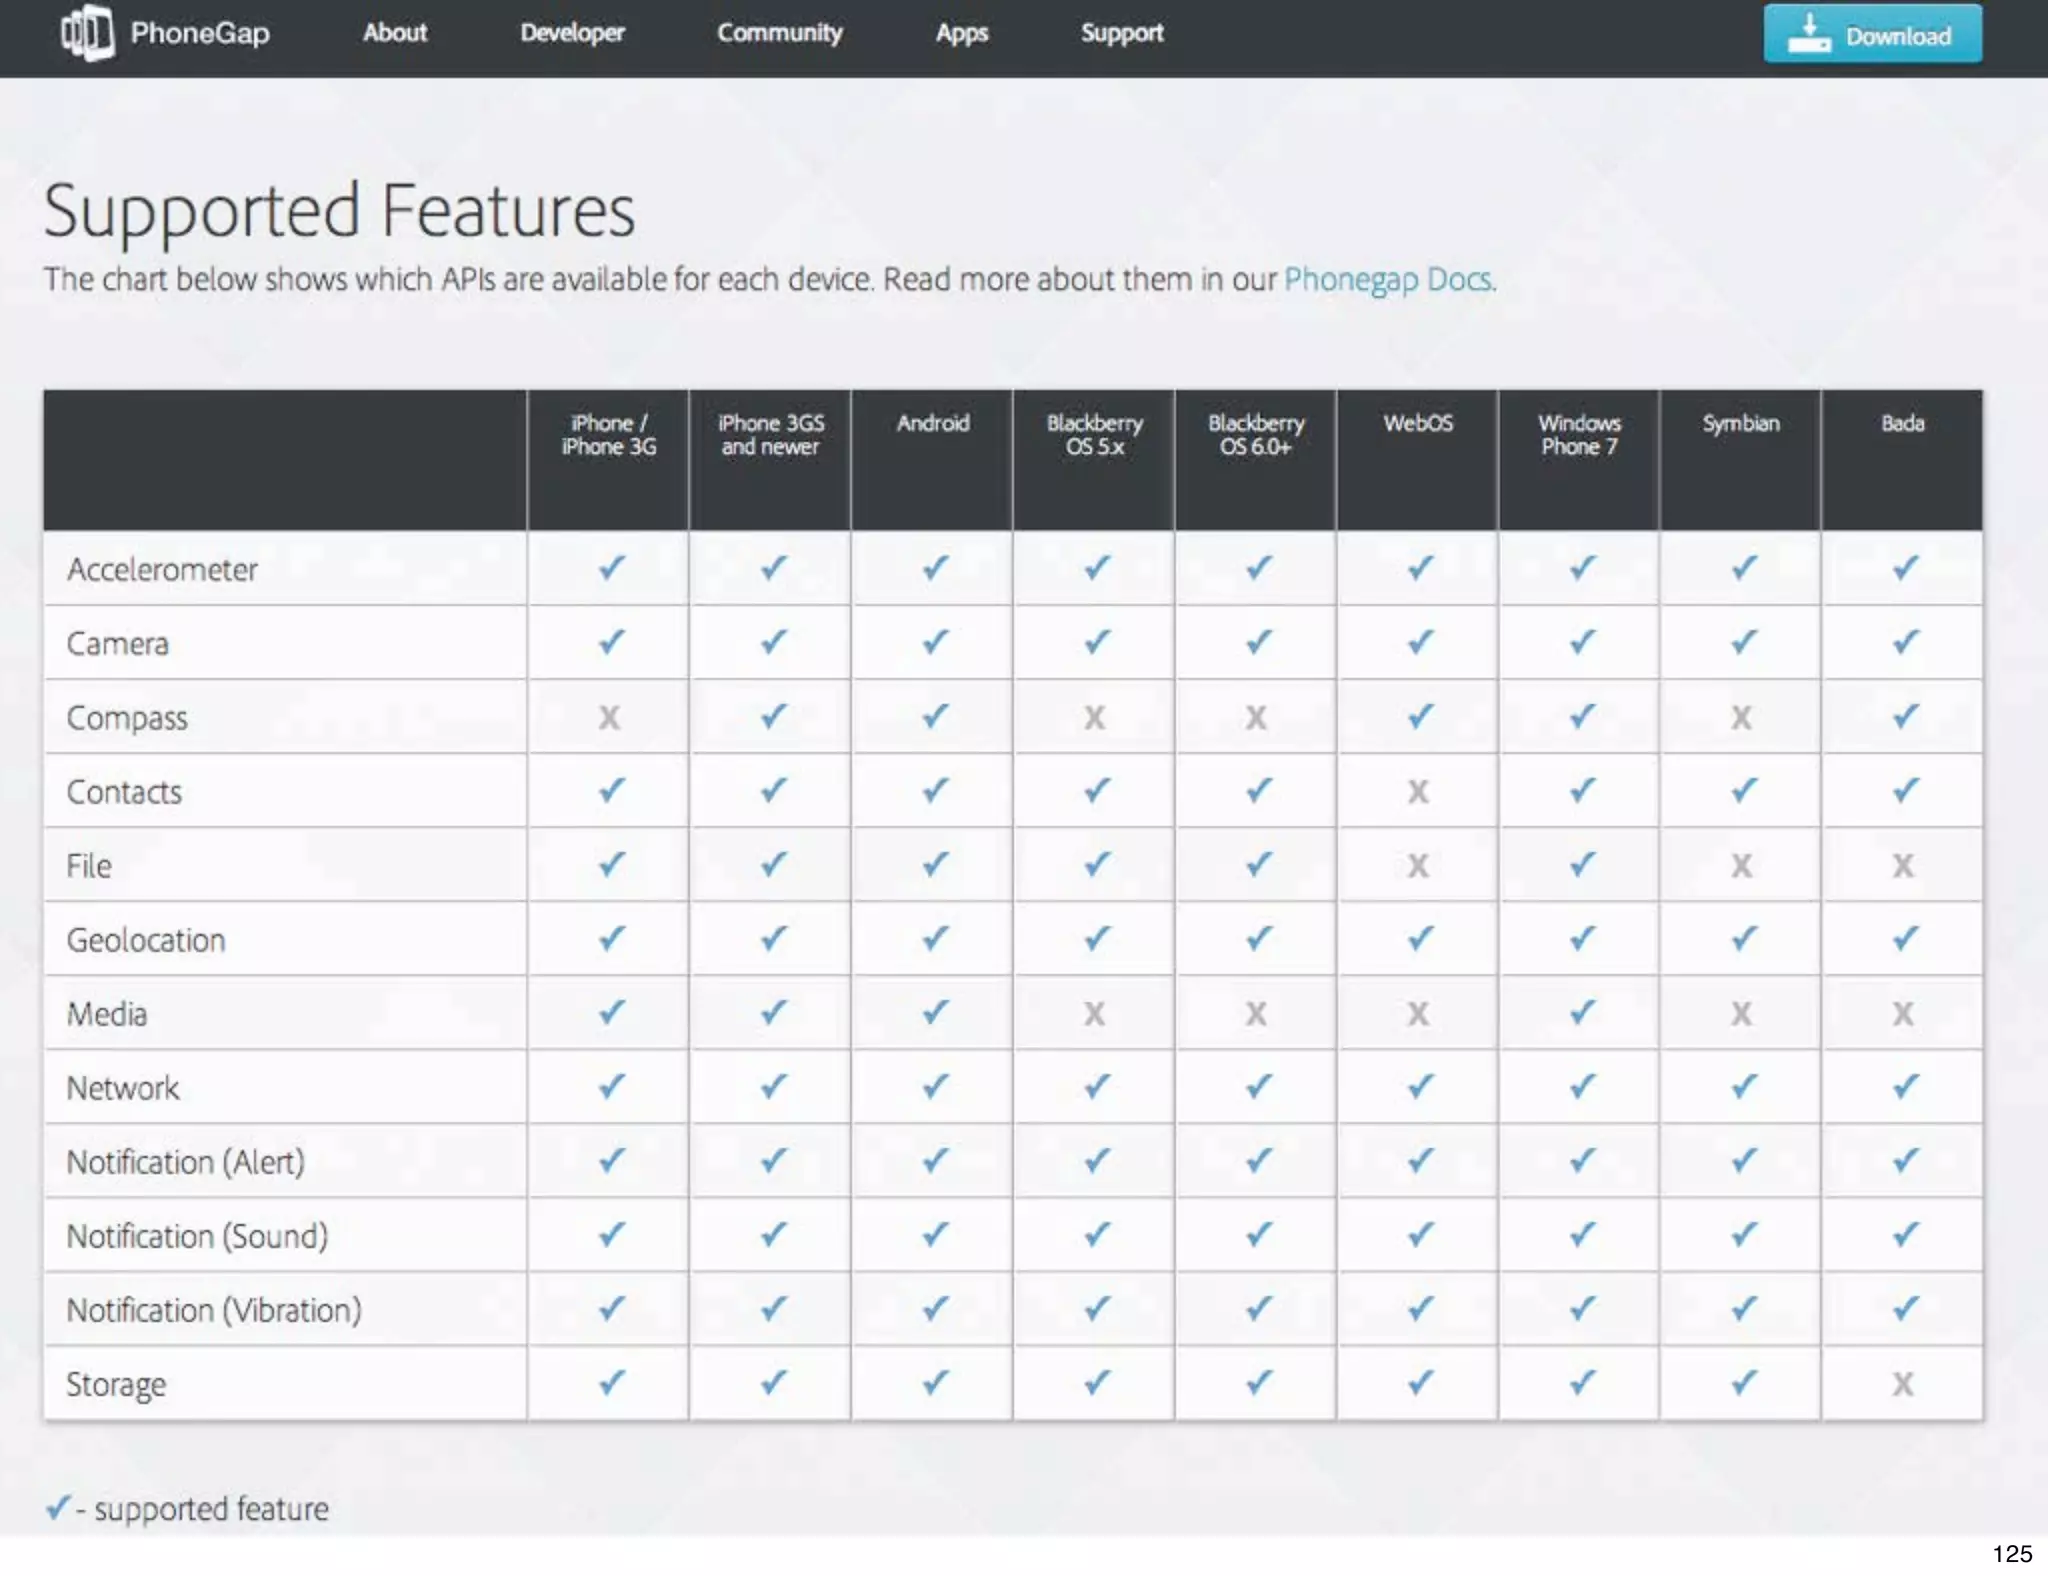Click File checkmark under Windows Phone 7

(x=1580, y=865)
